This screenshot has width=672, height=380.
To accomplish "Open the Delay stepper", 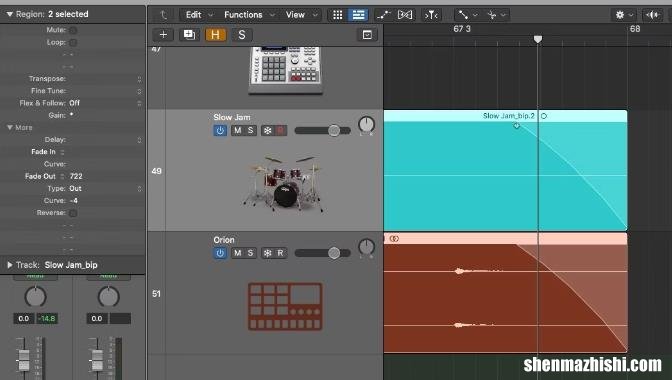I will 139,140.
